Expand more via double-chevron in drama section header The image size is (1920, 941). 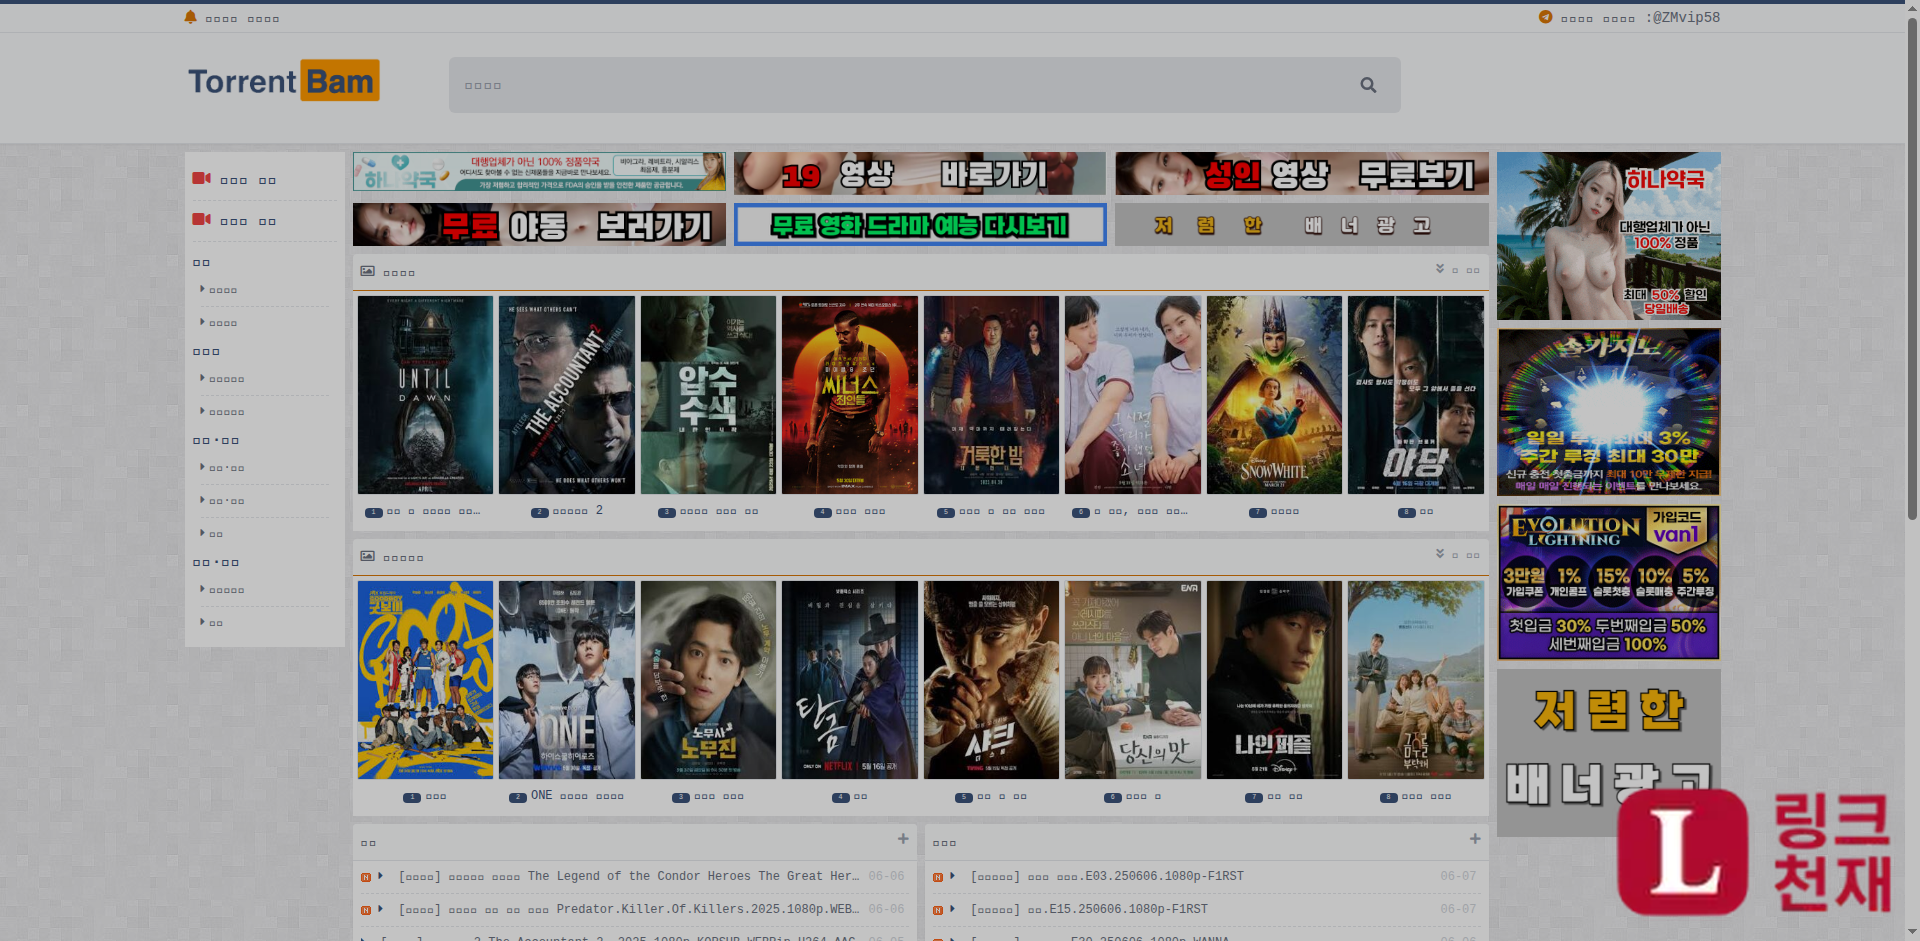(x=1440, y=553)
